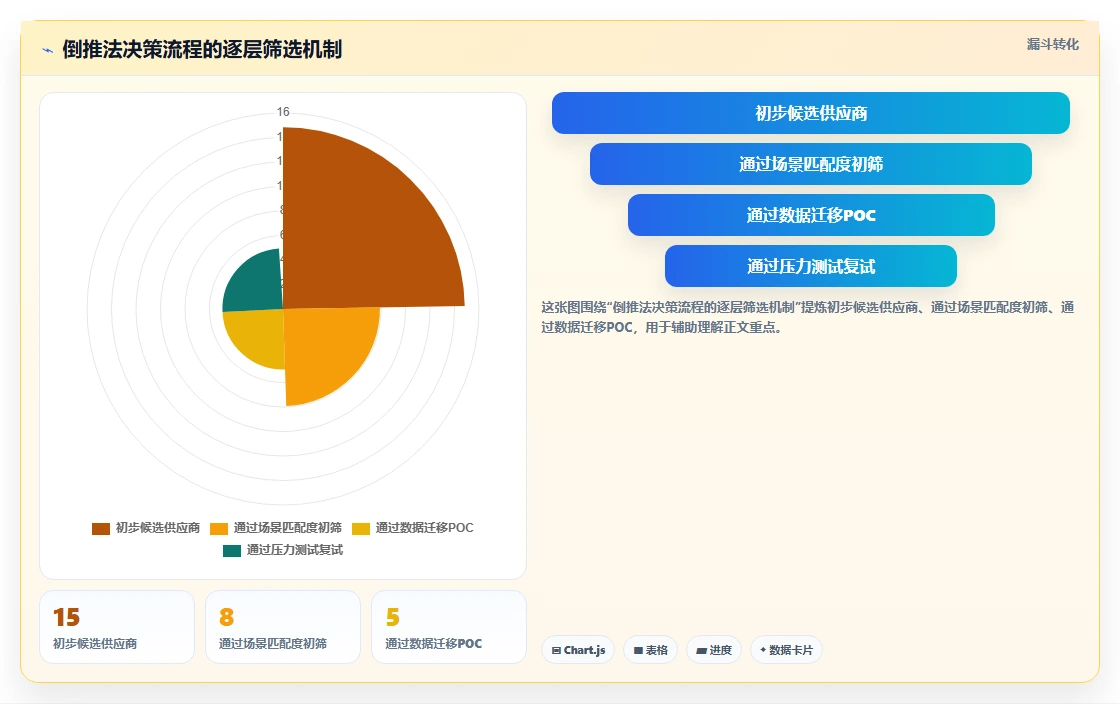
Task: Click the 进度 tag icon
Action: (x=701, y=650)
